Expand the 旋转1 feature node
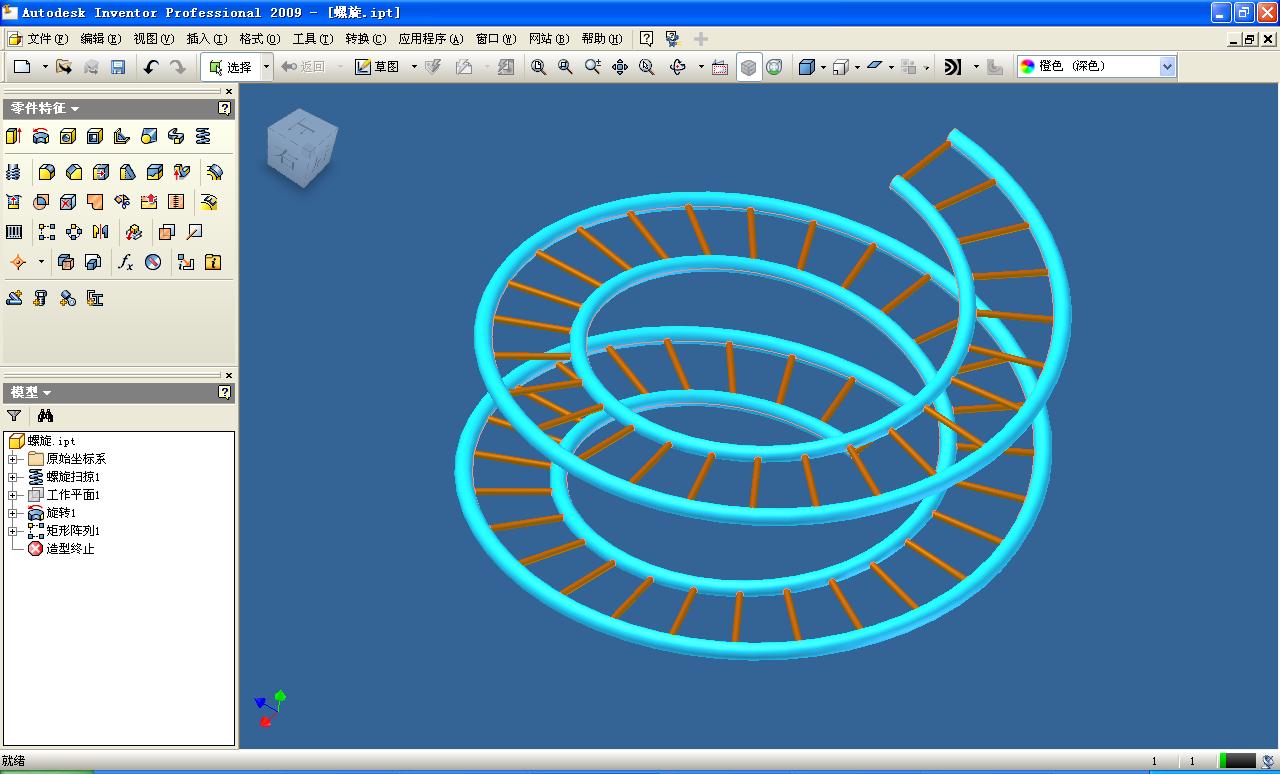Screen dimensions: 1280x774 [x=13, y=513]
